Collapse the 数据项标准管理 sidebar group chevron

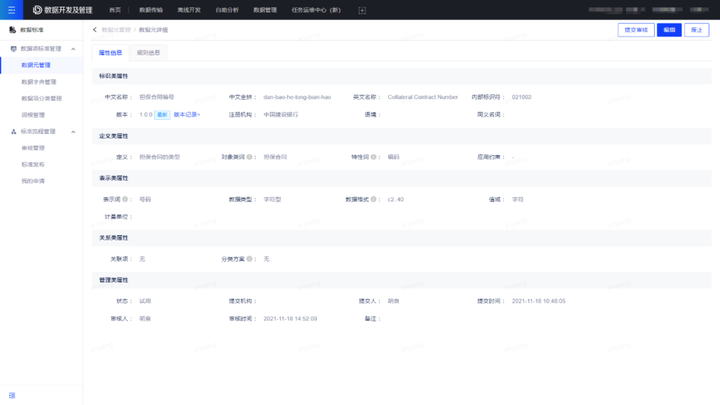[x=73, y=49]
